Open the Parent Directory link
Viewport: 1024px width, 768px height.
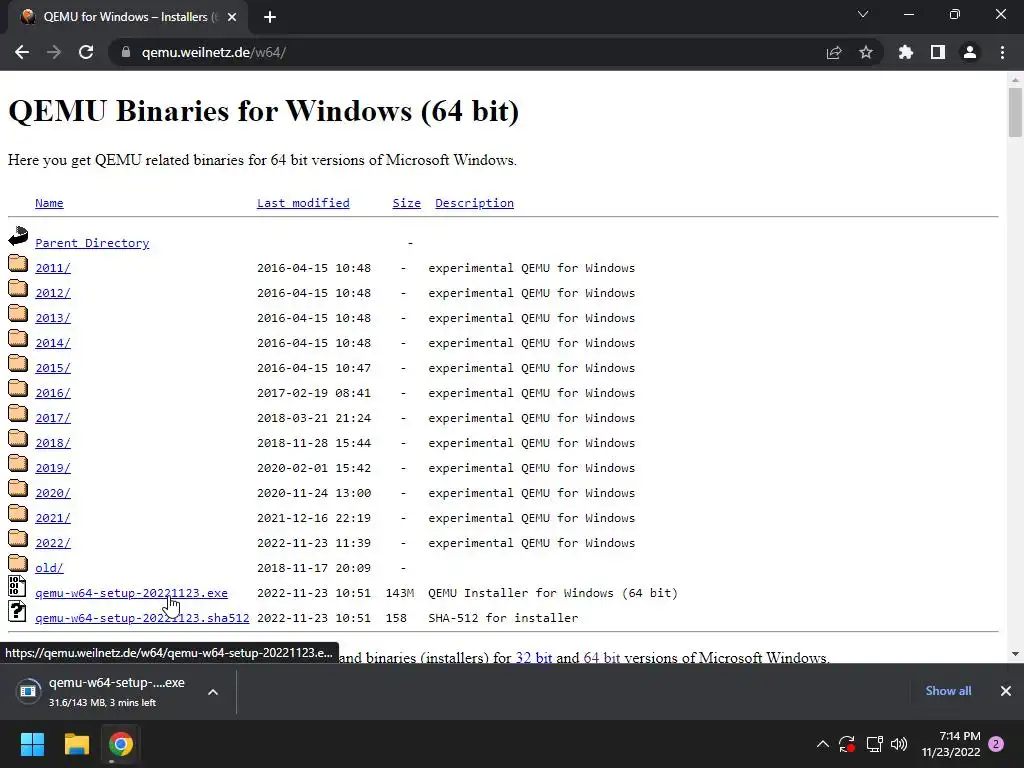click(x=92, y=243)
